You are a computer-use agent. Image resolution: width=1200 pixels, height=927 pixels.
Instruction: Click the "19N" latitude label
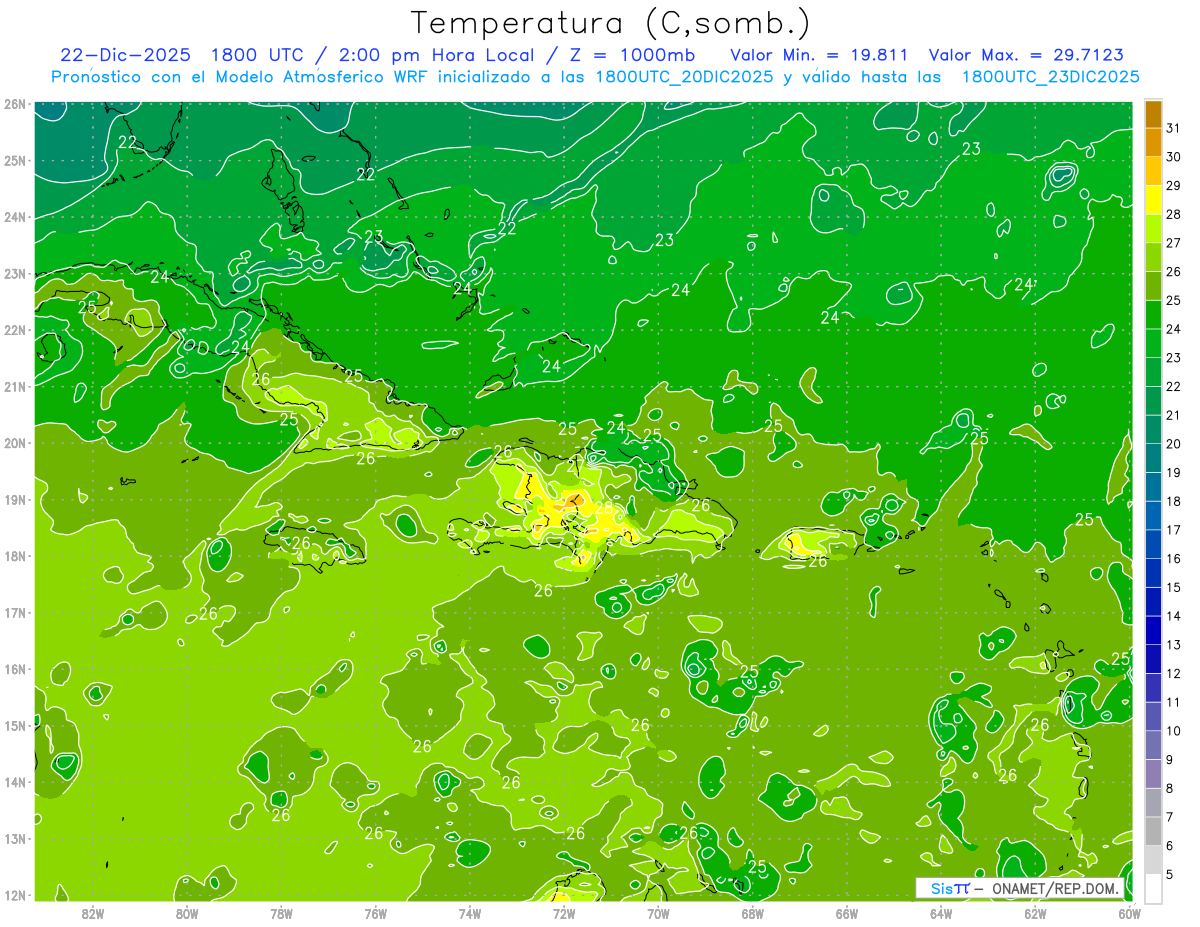(15, 499)
